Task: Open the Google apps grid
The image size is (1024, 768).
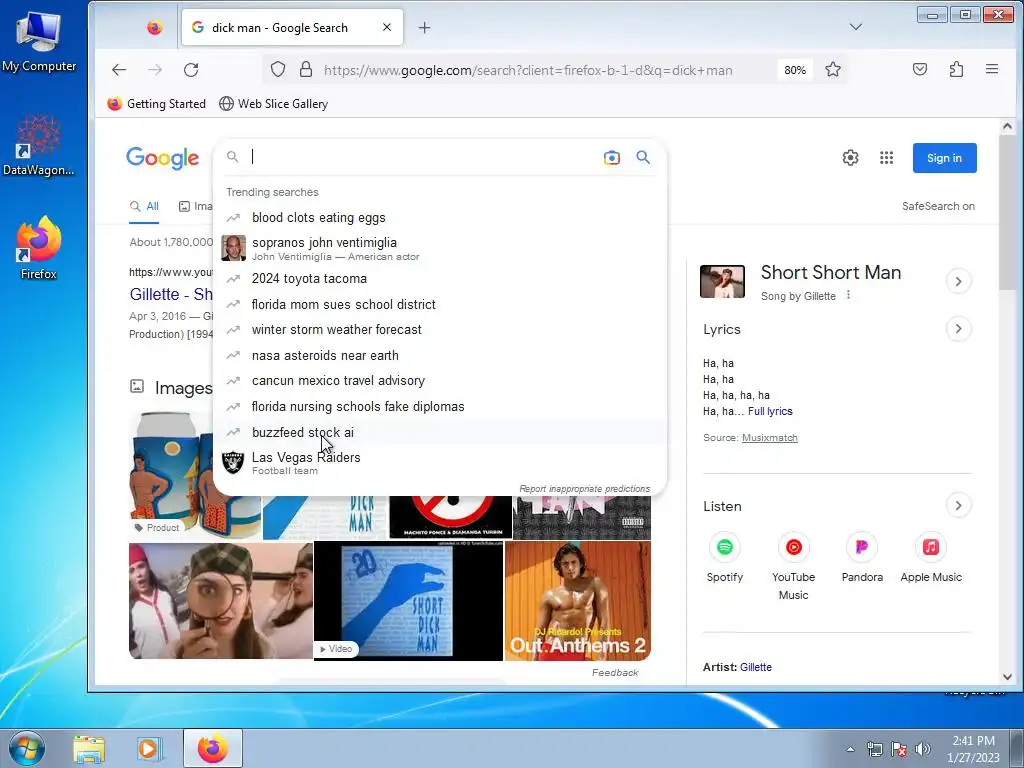Action: click(886, 157)
